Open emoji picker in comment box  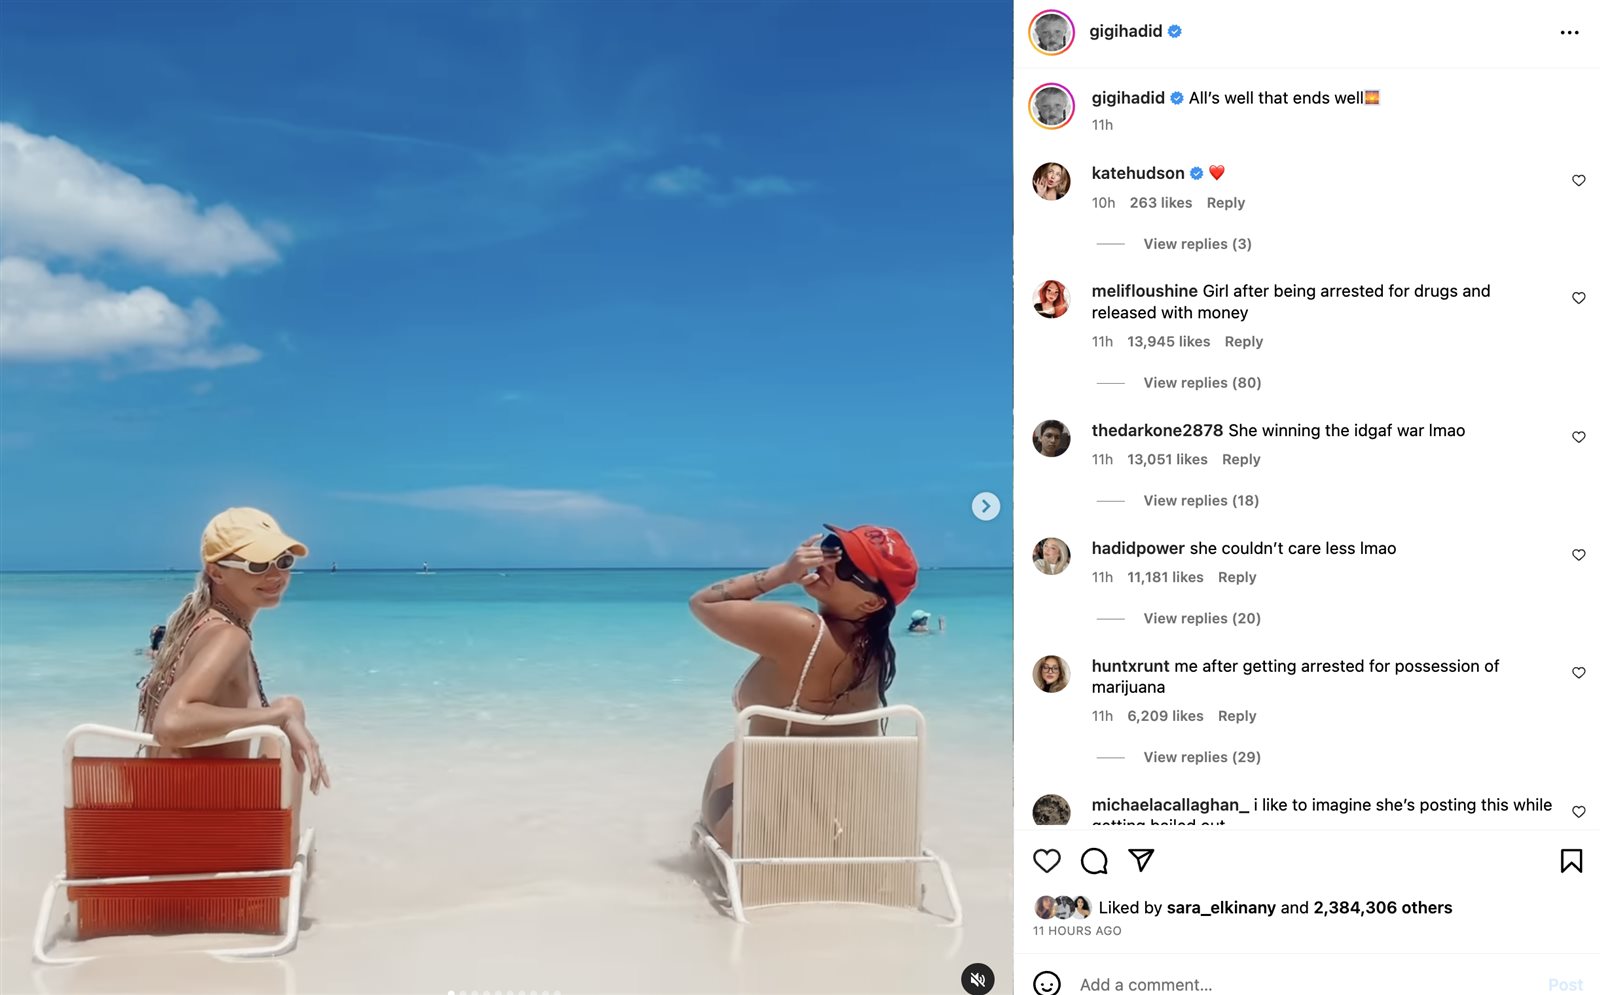[x=1046, y=984]
